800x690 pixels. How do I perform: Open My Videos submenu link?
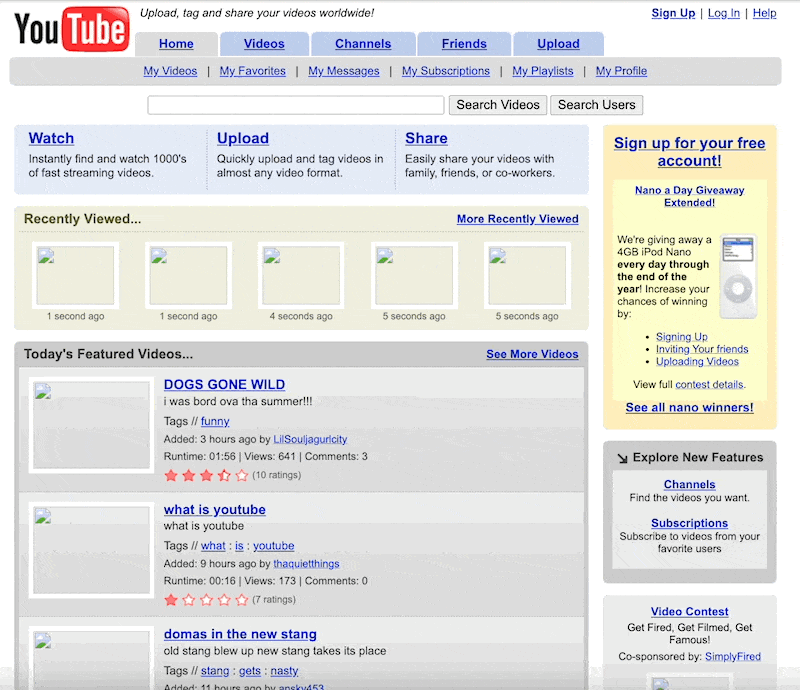[170, 71]
